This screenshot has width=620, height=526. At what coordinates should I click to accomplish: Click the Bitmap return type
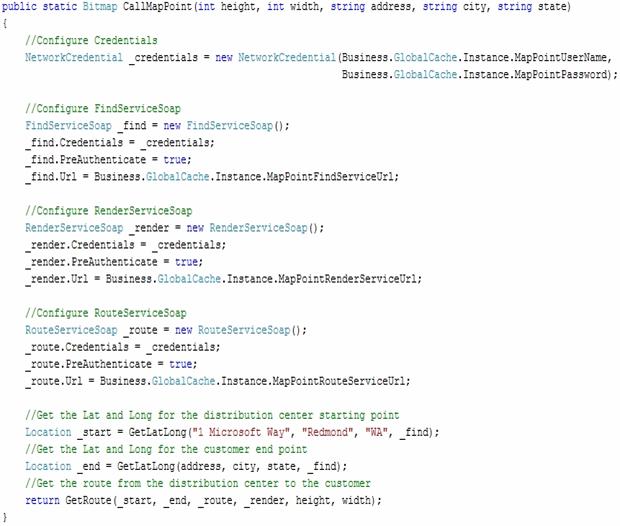coord(100,7)
